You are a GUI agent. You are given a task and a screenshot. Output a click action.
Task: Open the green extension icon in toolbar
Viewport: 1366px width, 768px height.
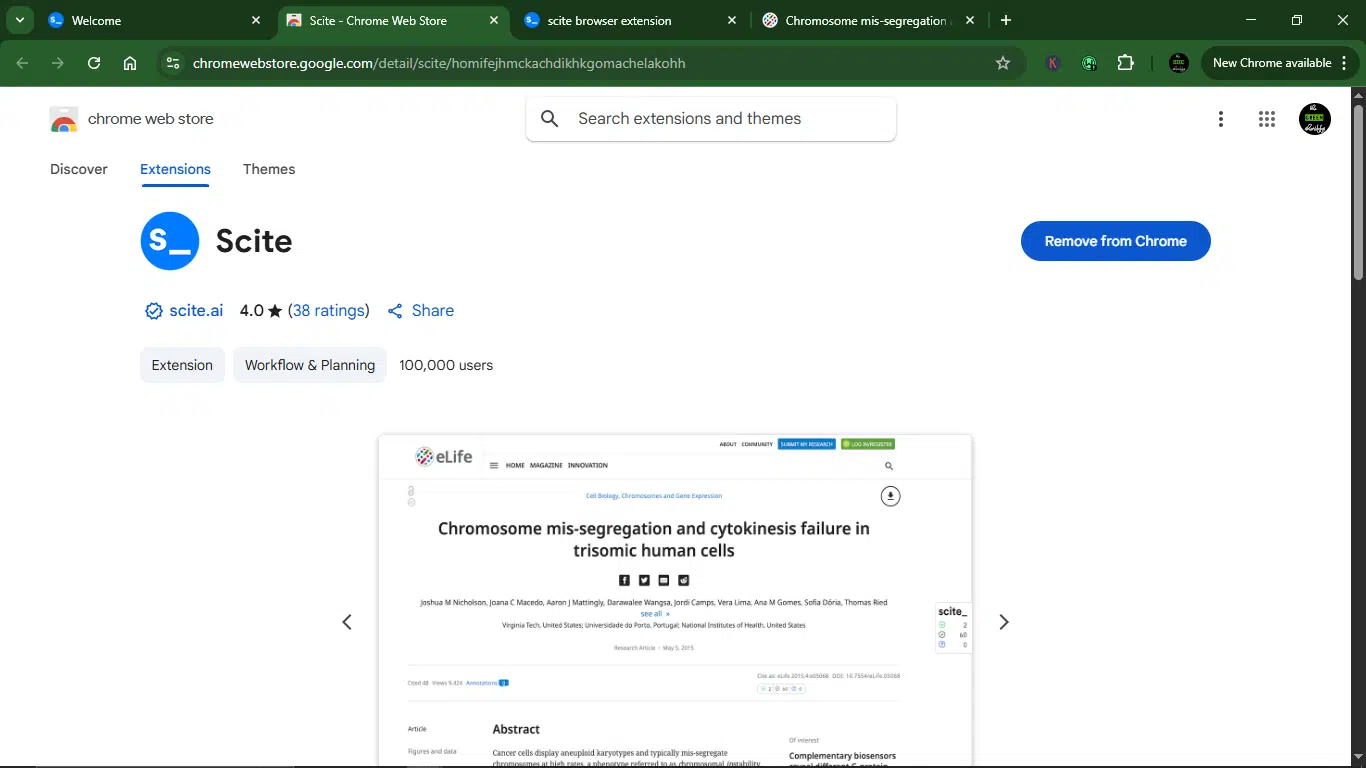(1089, 63)
